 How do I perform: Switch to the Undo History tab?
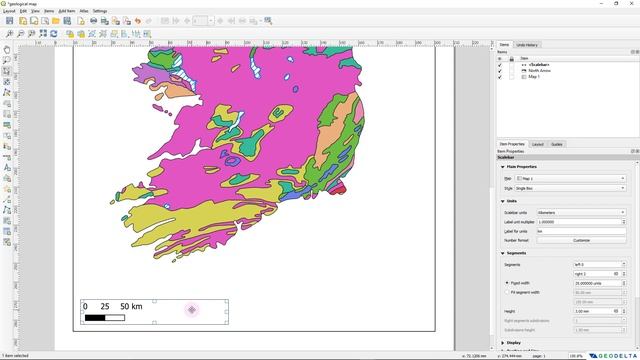pyautogui.click(x=527, y=45)
